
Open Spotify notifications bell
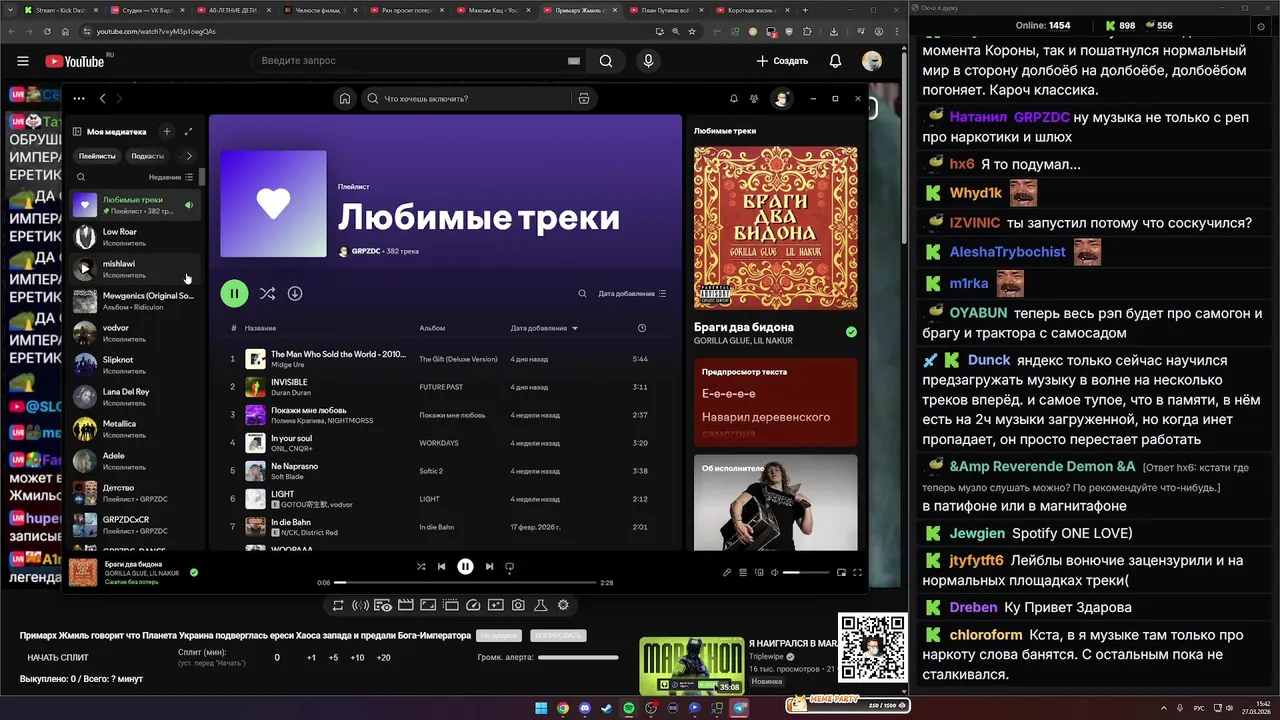[734, 98]
